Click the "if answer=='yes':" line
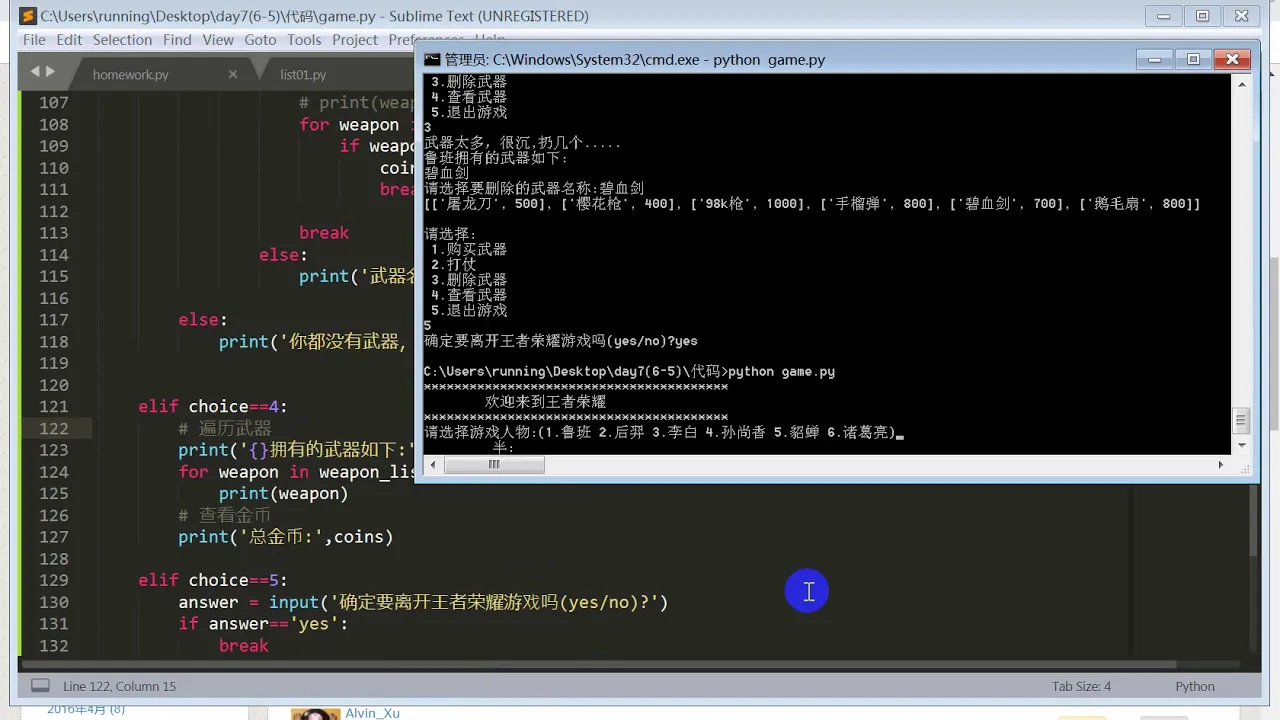This screenshot has height=720, width=1280. 263,624
